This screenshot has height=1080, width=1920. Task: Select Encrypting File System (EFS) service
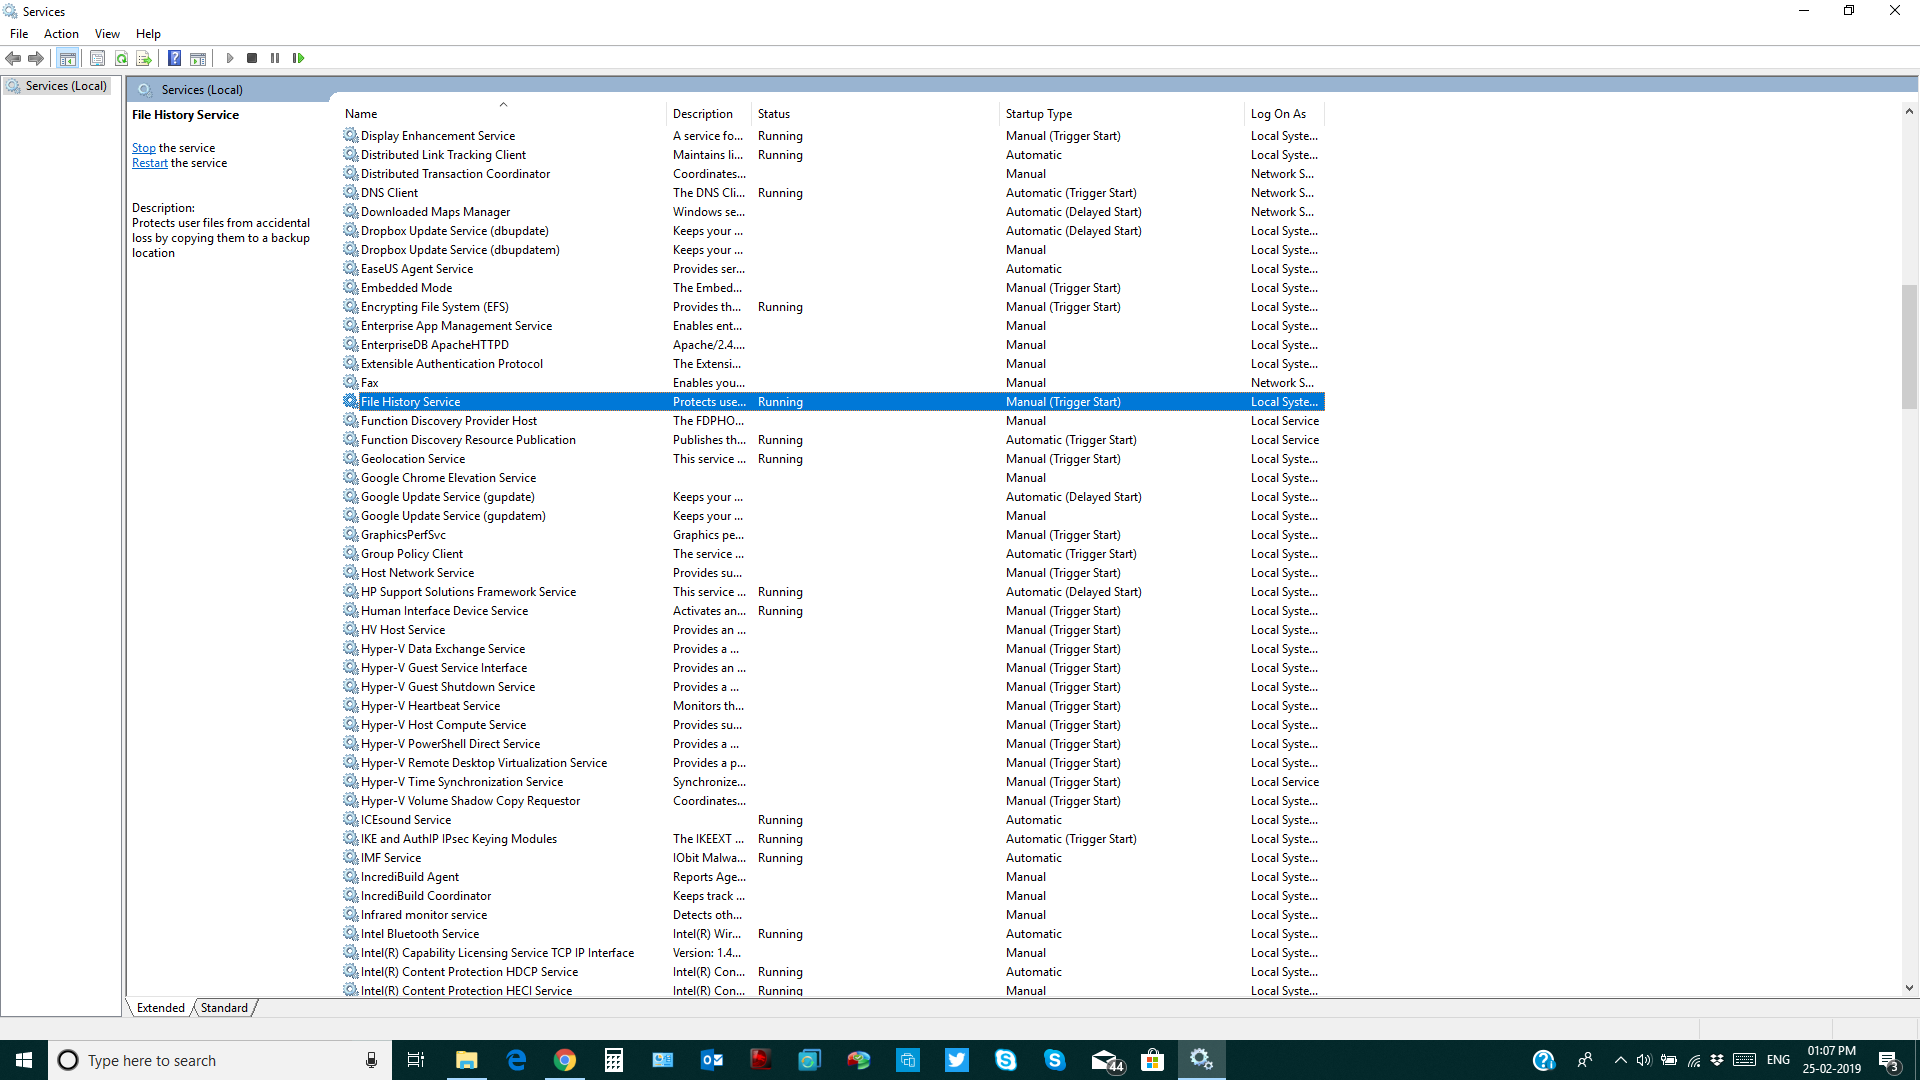832,307
